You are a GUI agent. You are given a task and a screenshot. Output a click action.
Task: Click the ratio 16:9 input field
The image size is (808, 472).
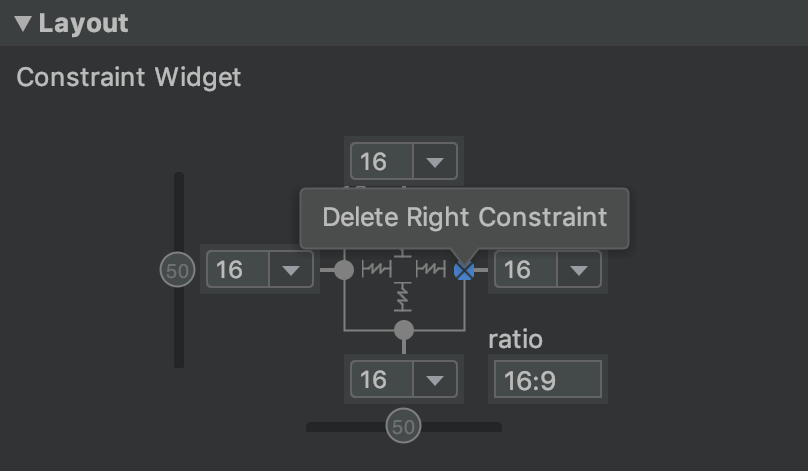548,380
